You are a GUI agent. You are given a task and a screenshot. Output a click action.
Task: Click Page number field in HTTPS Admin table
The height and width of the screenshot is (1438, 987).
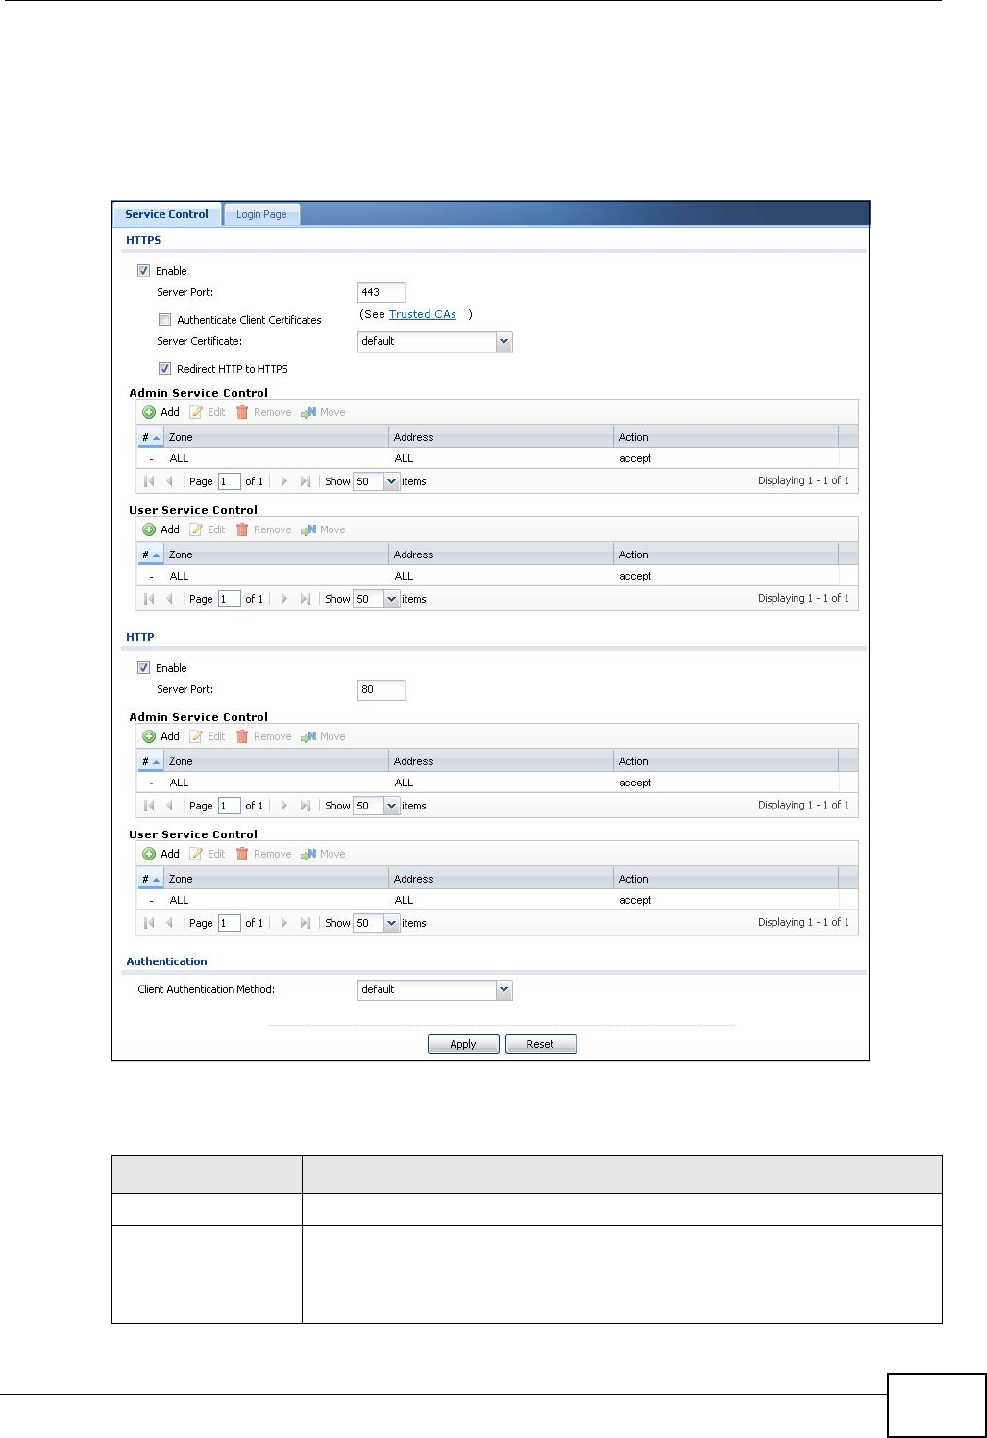tap(229, 481)
